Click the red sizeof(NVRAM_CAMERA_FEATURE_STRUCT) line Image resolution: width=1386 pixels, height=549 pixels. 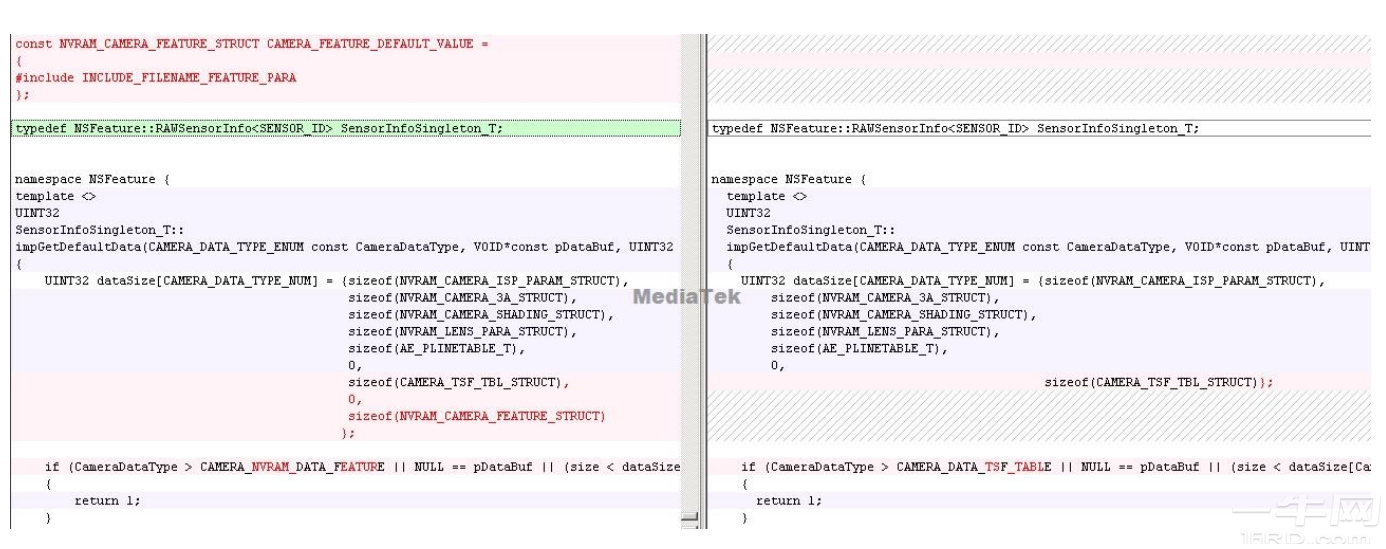[x=476, y=416]
